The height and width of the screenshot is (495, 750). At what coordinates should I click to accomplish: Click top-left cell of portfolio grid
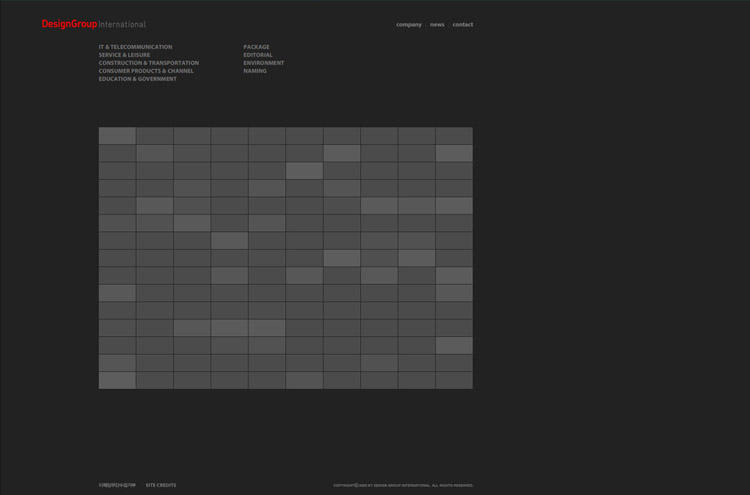point(117,136)
